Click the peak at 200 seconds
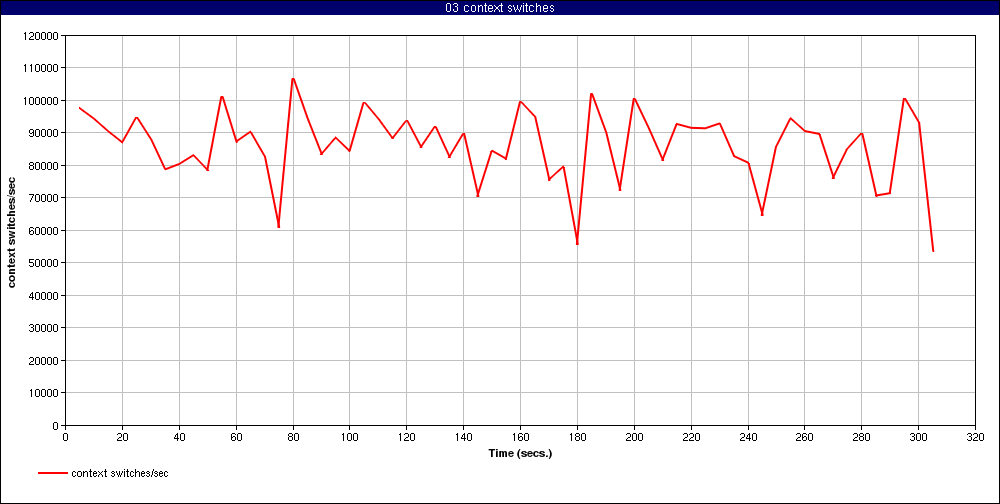 pyautogui.click(x=634, y=98)
